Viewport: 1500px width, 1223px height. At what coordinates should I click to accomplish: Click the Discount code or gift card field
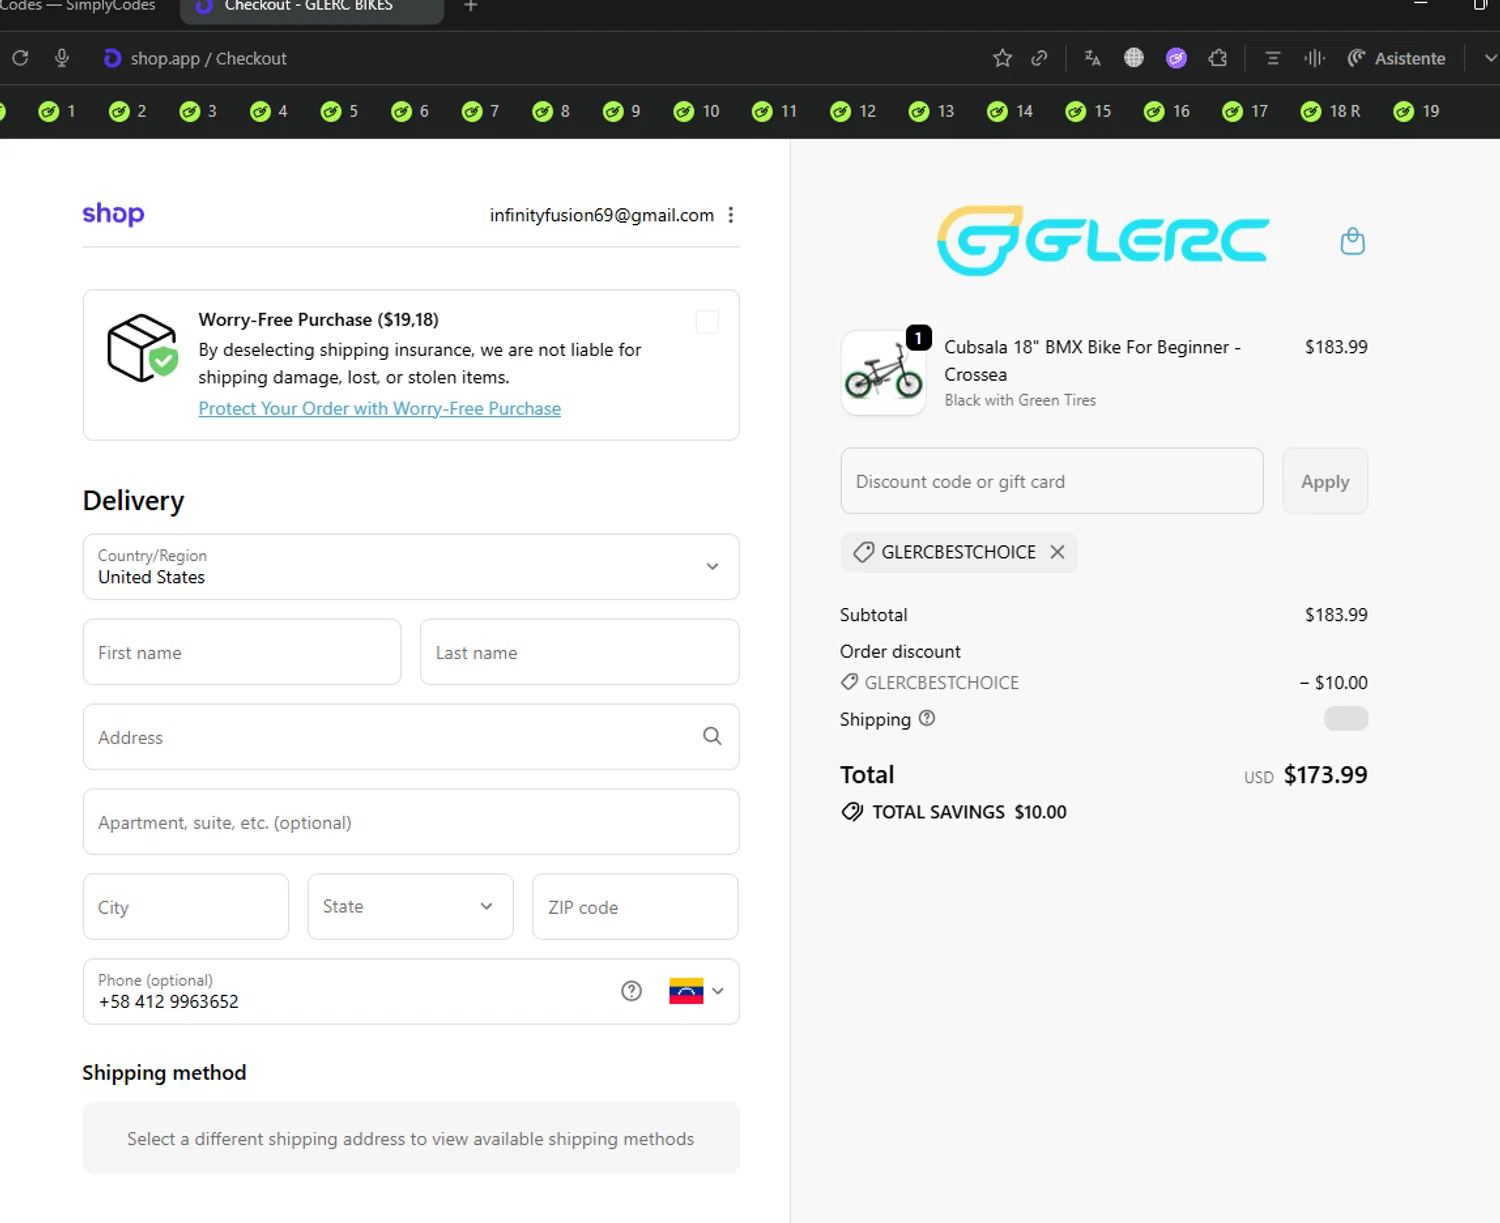tap(1051, 481)
